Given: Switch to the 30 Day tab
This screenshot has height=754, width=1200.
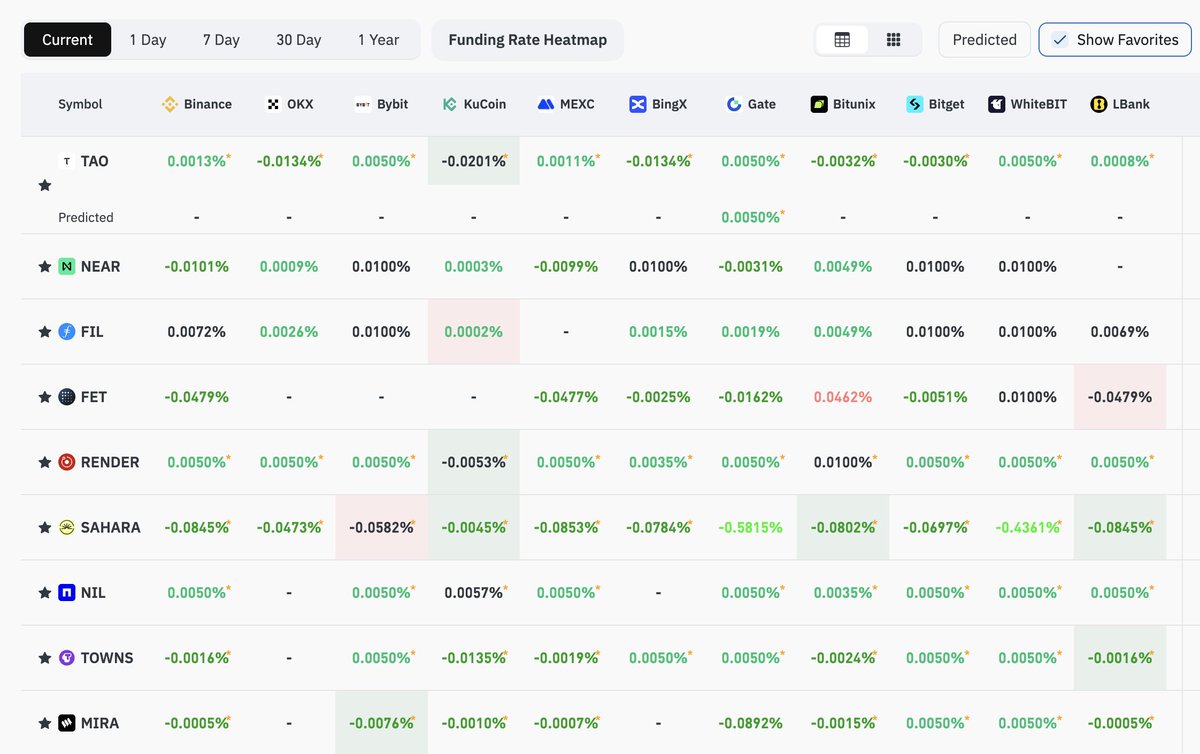Looking at the screenshot, I should pos(298,40).
